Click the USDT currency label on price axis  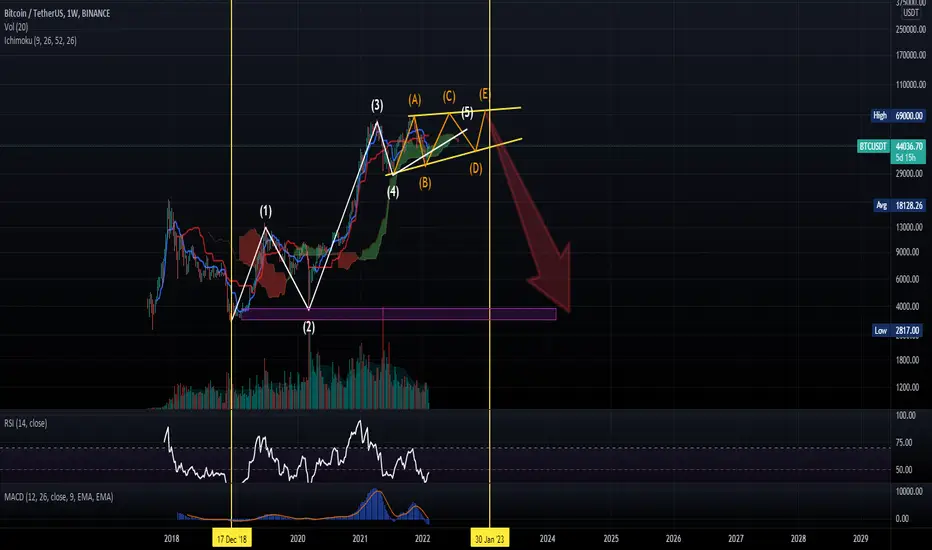click(x=911, y=12)
